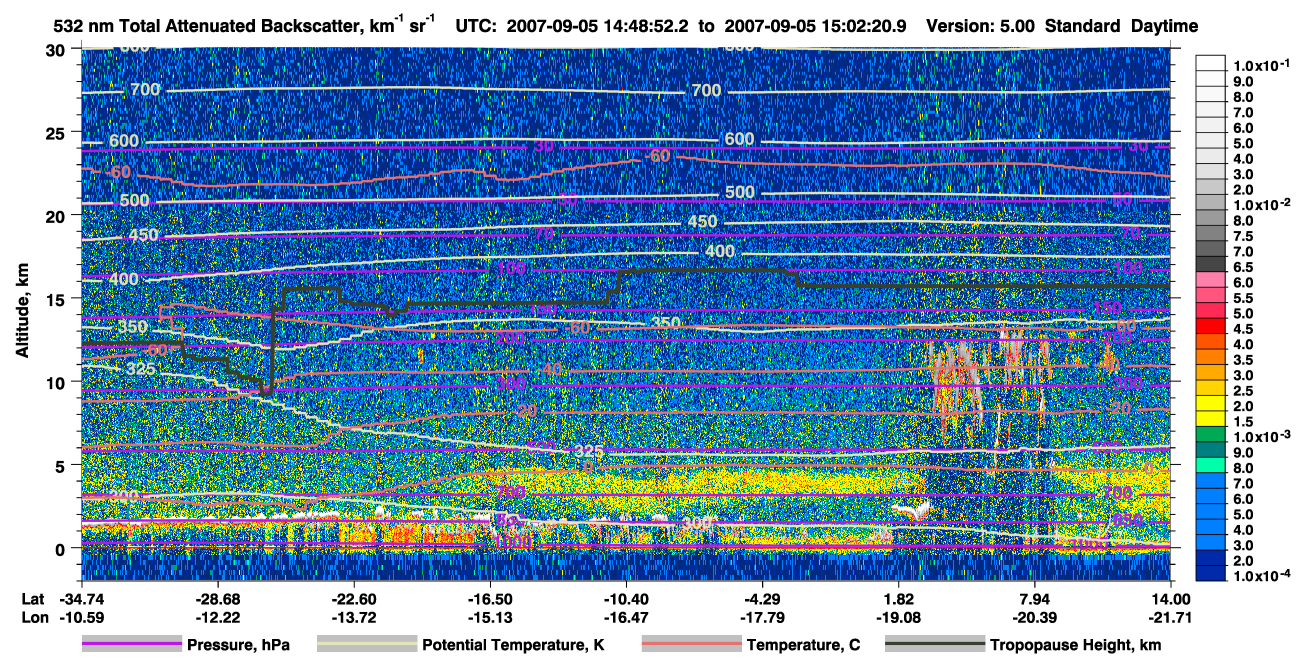Click the longitude value '-15.13'

pos(490,617)
